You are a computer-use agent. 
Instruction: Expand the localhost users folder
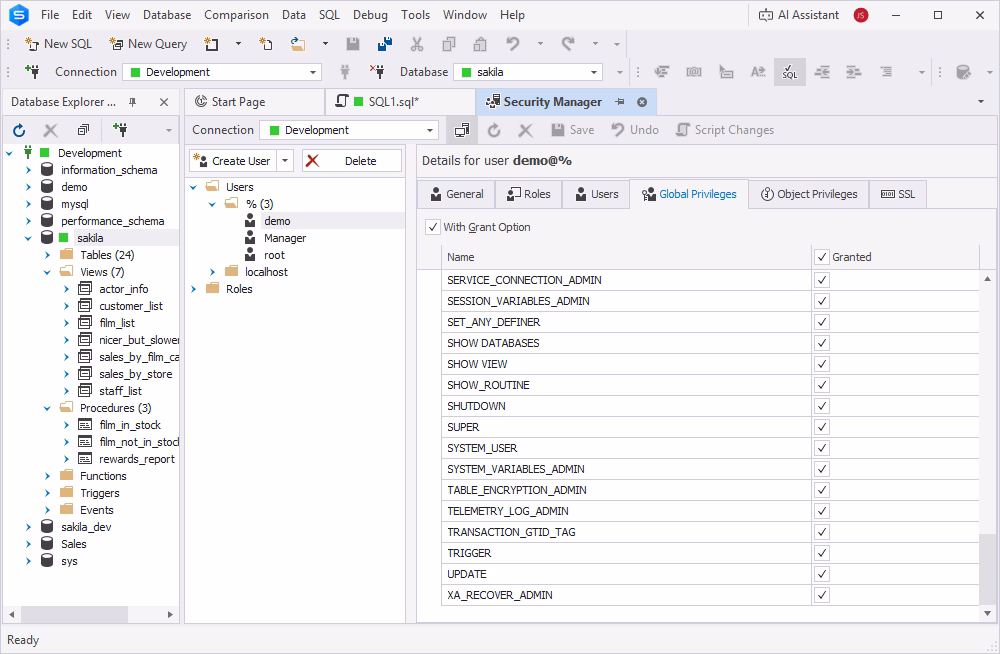click(212, 272)
